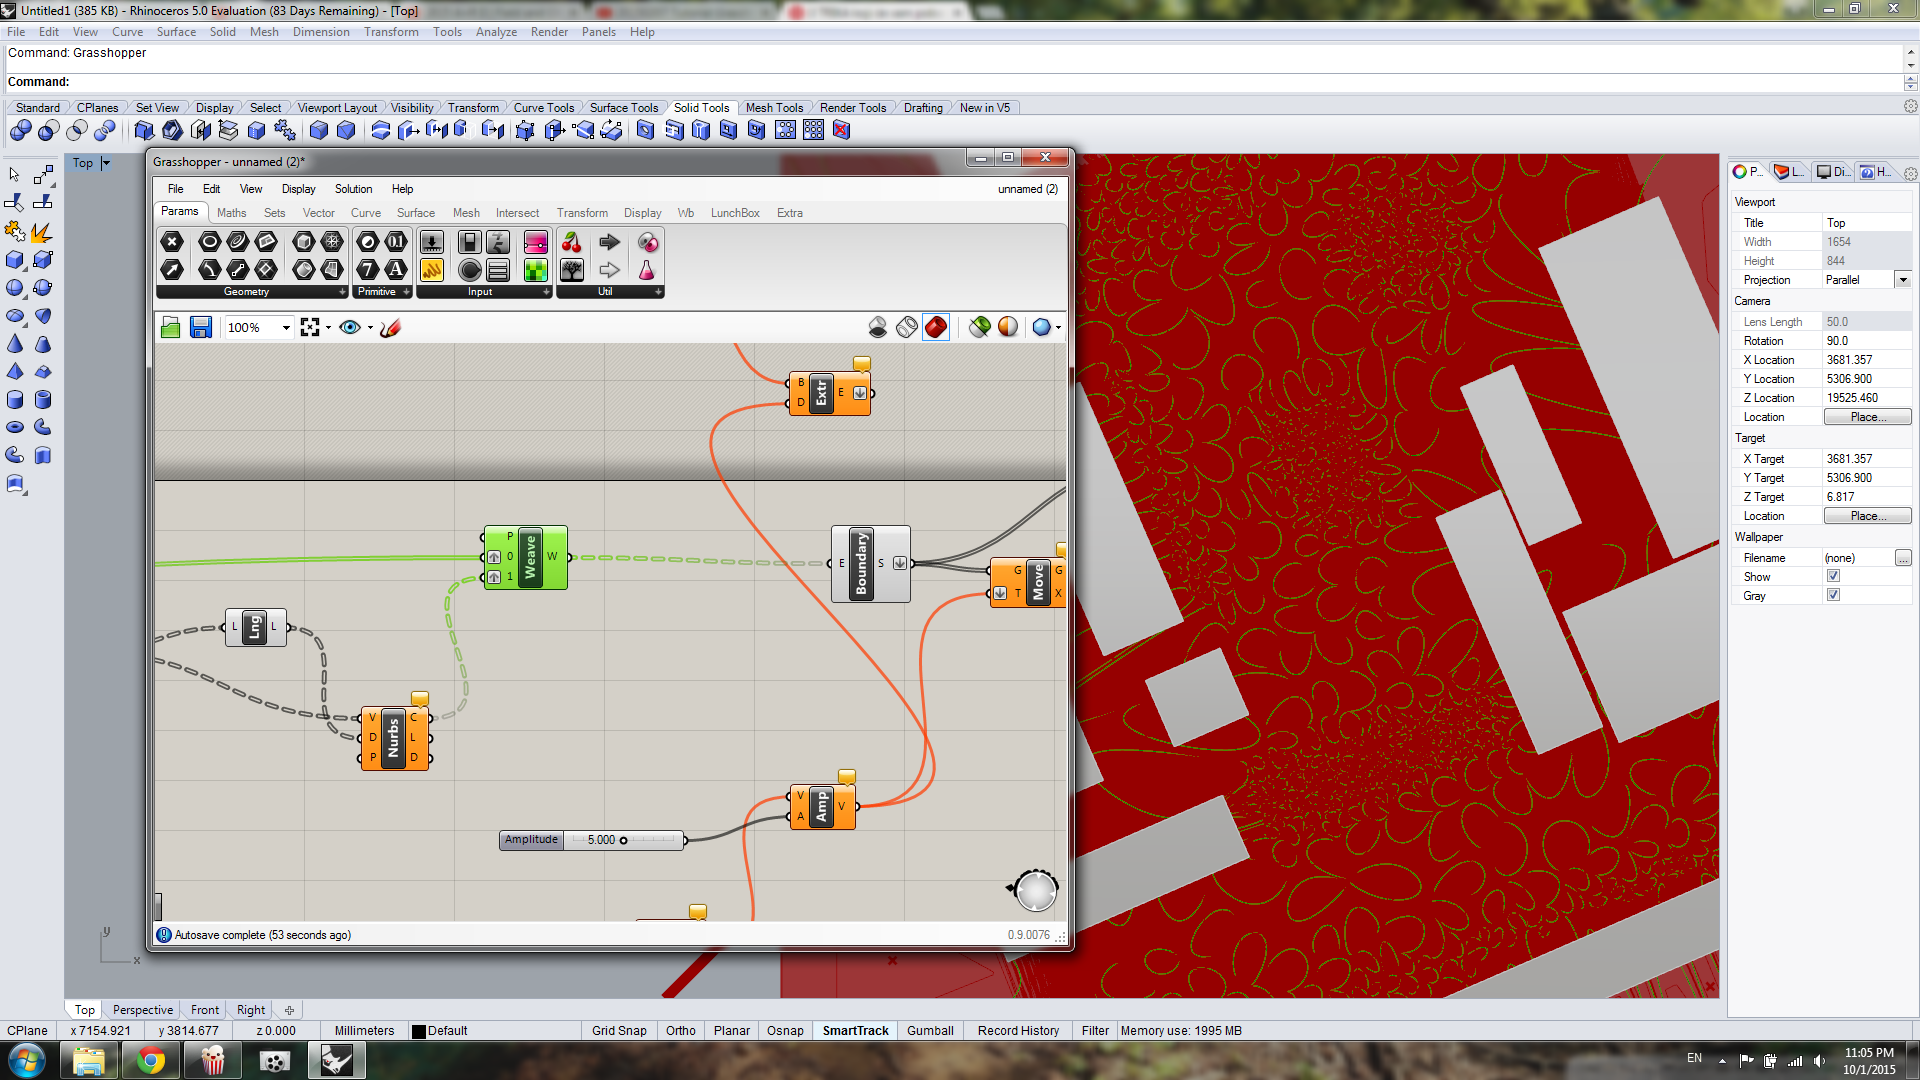
Task: Click the Sketch pencil tool in canvas toolbar
Action: point(391,327)
